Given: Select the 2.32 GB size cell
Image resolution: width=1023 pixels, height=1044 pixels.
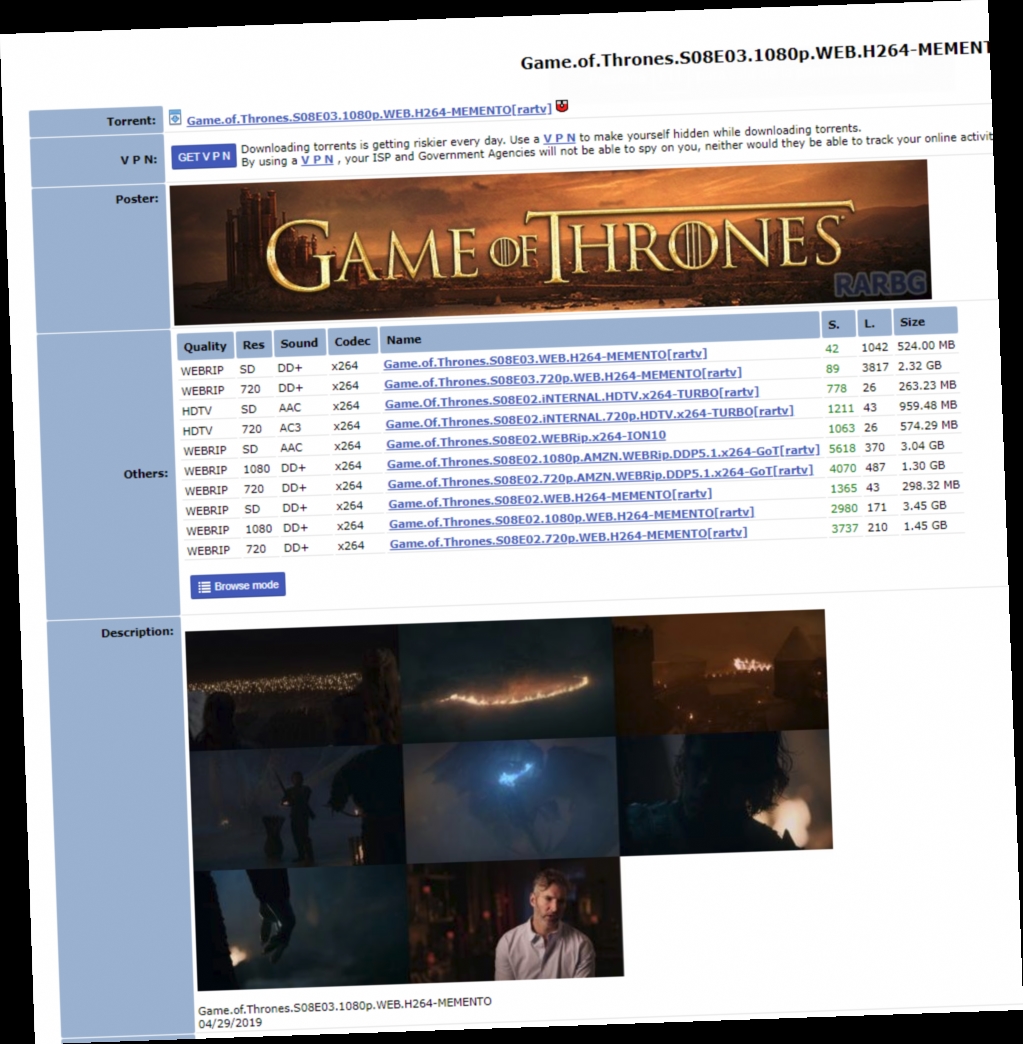Looking at the screenshot, I should click(919, 366).
